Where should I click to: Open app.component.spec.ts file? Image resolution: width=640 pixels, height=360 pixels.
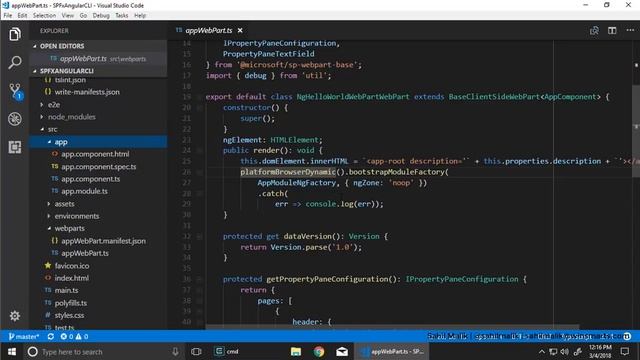98,167
